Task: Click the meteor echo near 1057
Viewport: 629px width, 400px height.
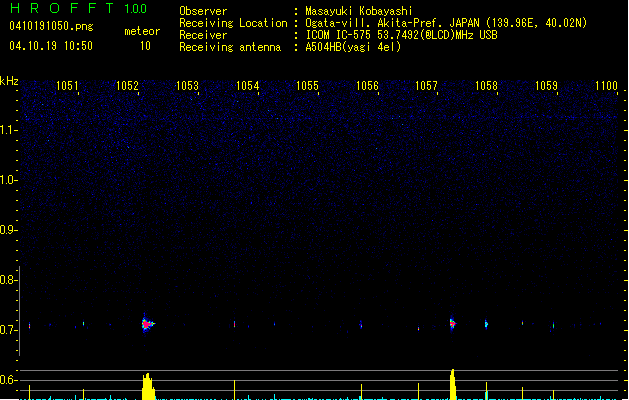Action: (452, 323)
